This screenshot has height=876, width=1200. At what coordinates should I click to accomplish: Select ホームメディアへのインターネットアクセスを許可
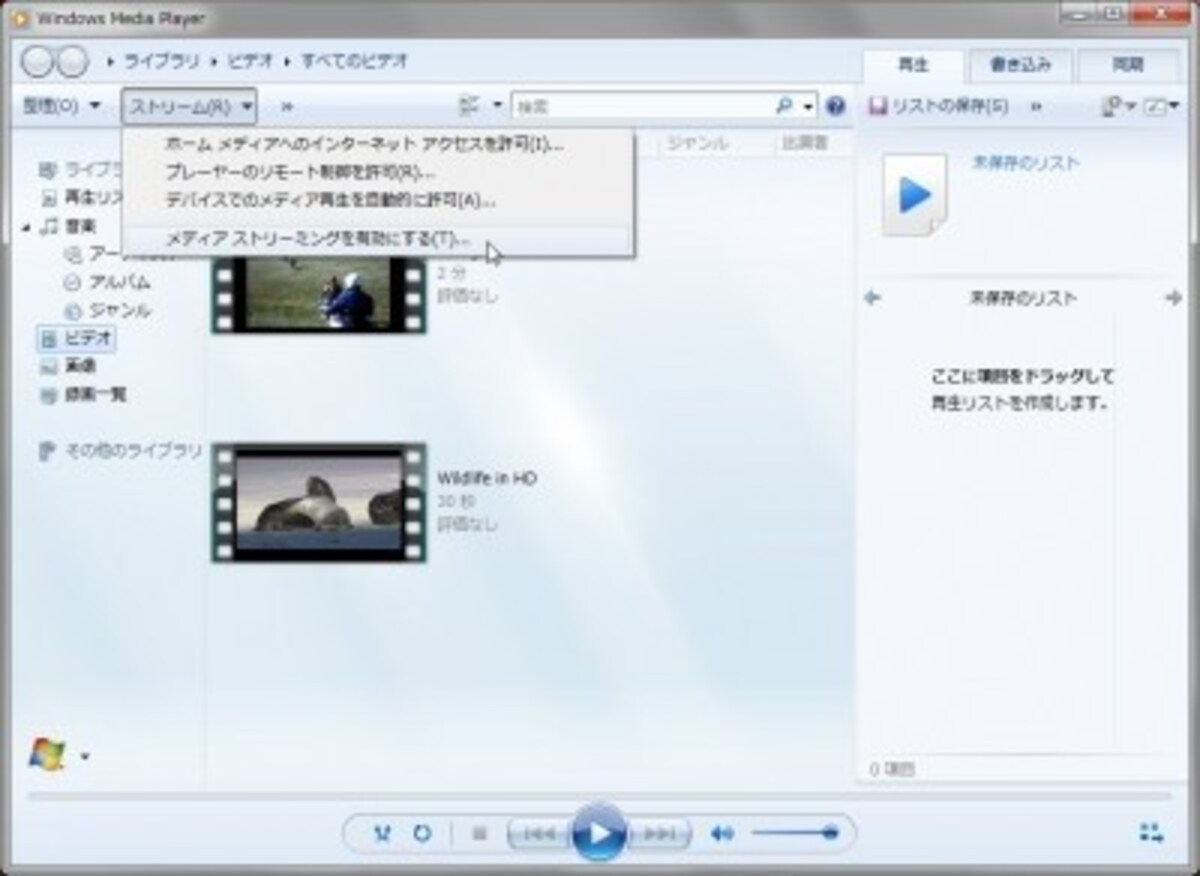(378, 144)
